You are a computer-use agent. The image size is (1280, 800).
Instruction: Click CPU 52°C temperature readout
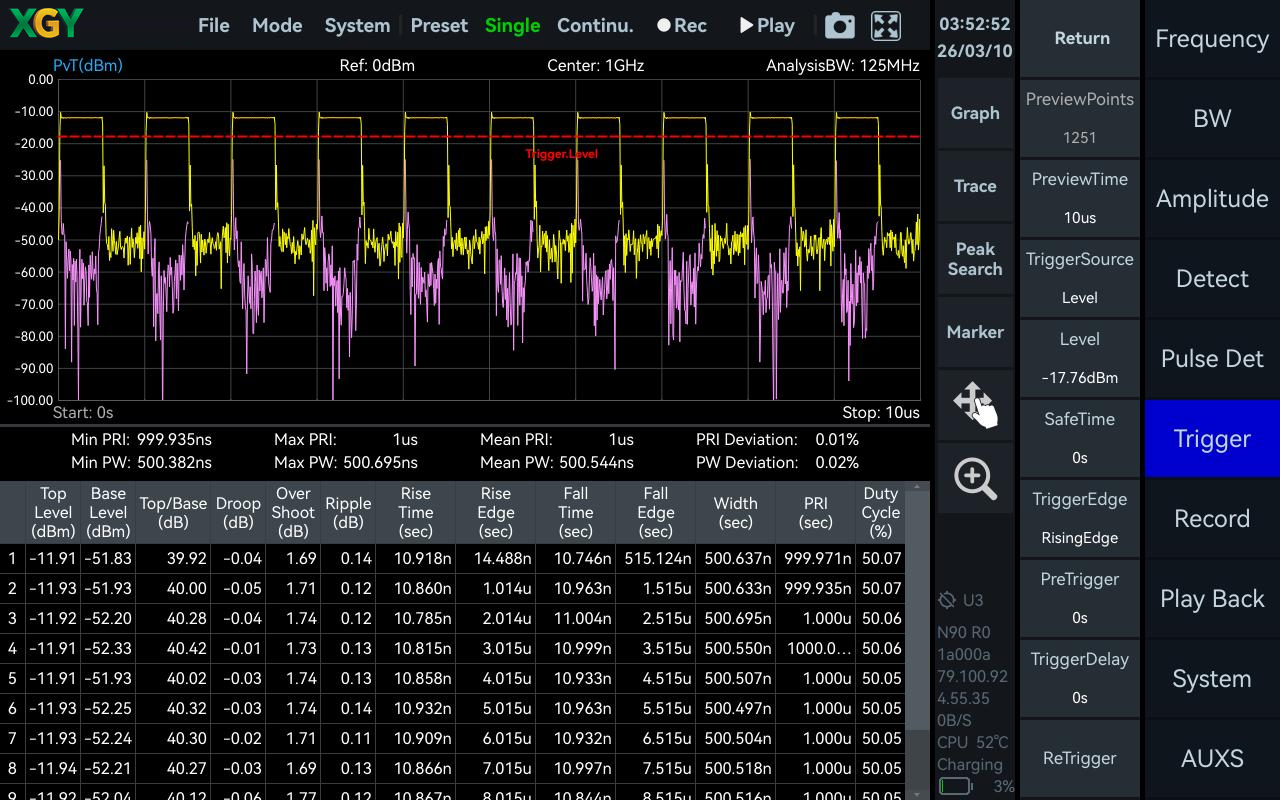pos(973,742)
